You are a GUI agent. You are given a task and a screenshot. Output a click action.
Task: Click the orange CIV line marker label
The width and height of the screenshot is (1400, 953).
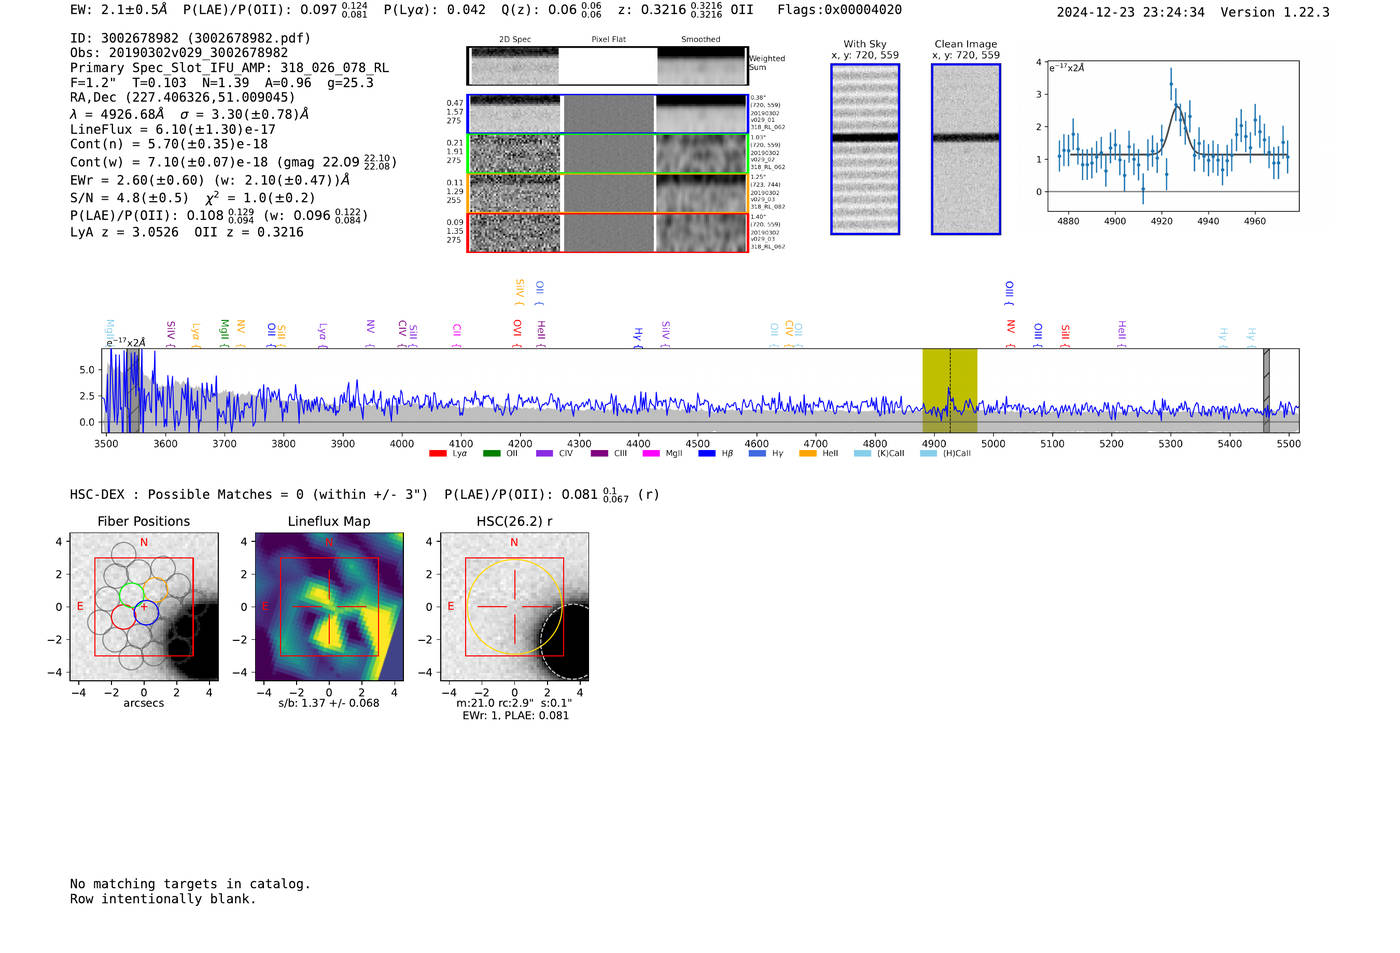pos(788,333)
